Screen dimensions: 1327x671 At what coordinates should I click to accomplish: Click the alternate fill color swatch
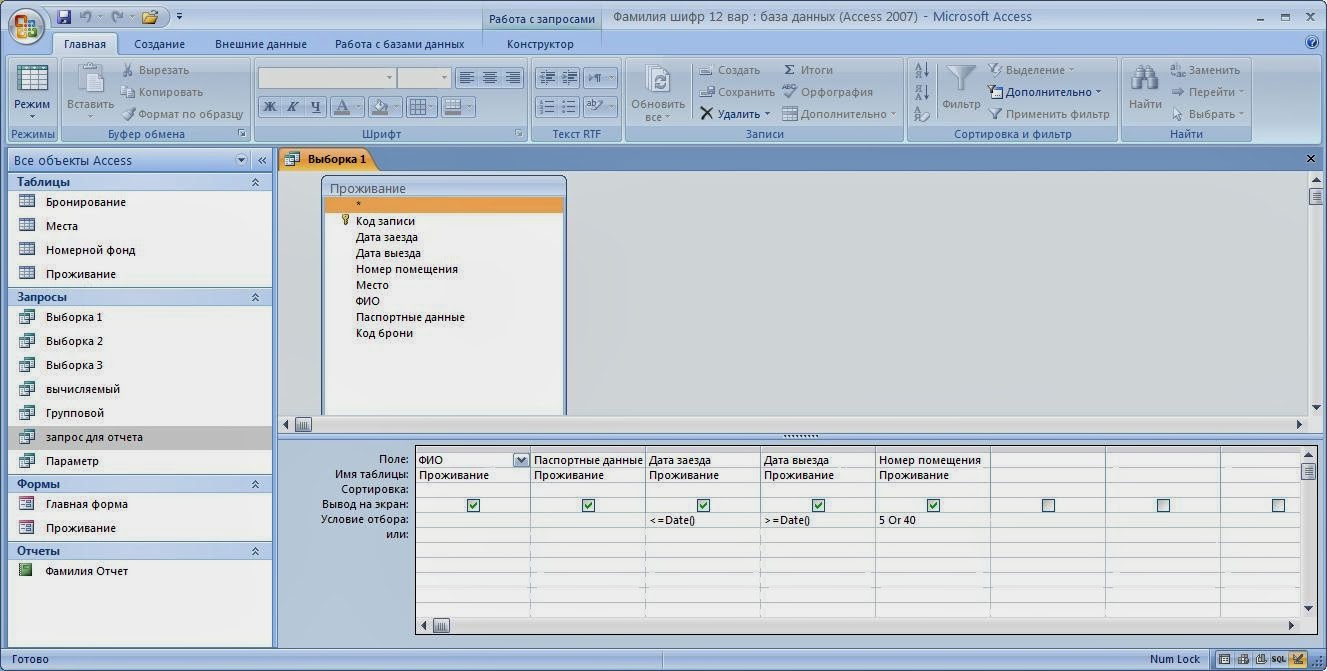click(x=452, y=107)
